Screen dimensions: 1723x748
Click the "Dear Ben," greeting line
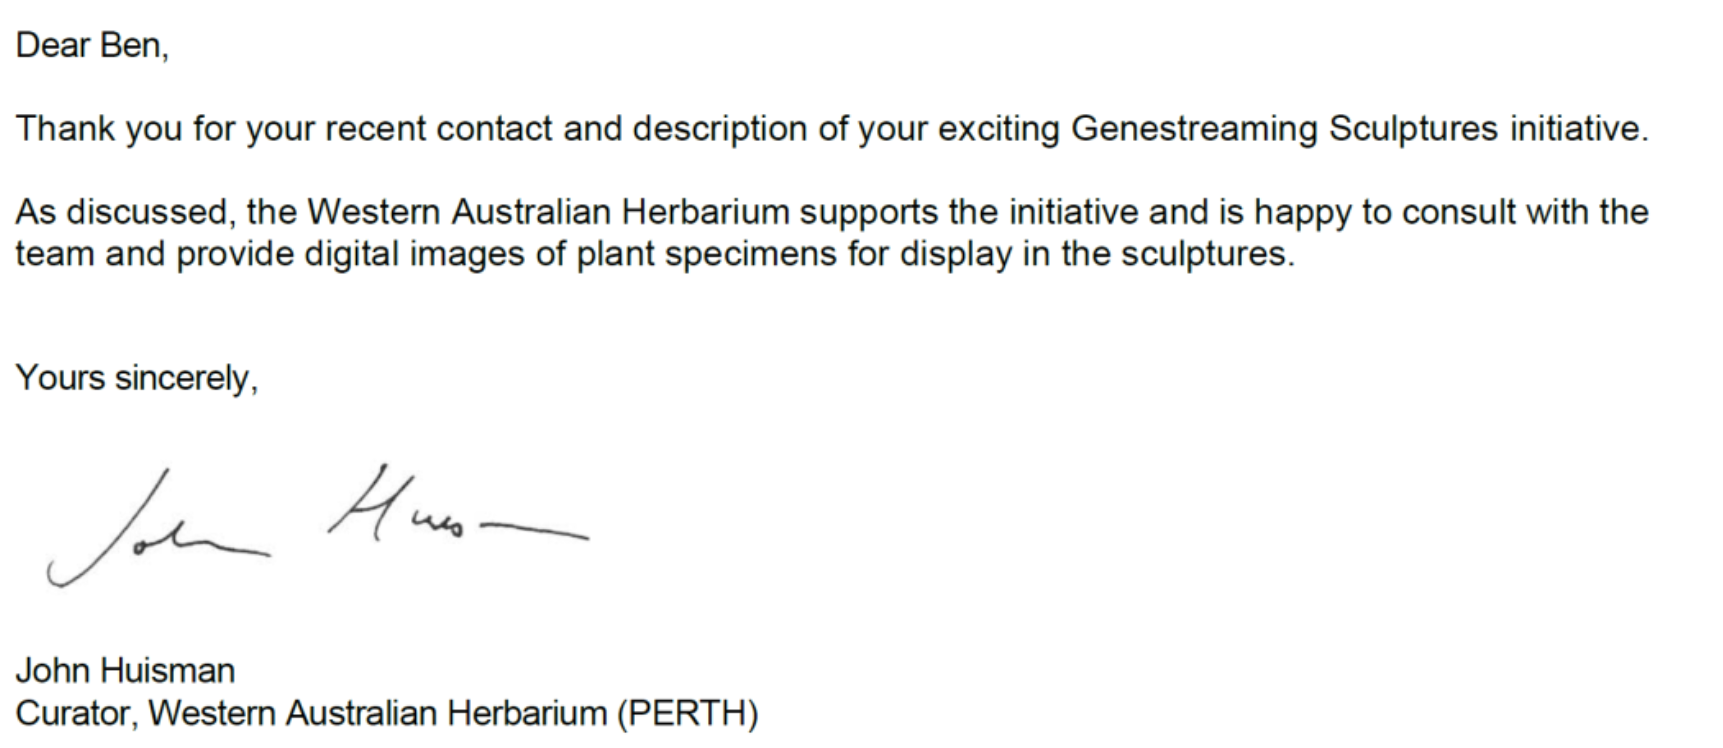click(x=92, y=46)
